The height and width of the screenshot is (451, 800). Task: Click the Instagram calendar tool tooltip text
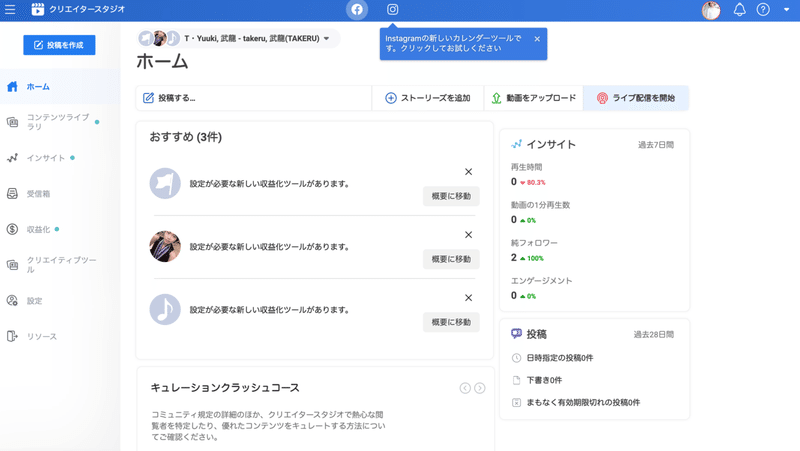click(x=453, y=43)
